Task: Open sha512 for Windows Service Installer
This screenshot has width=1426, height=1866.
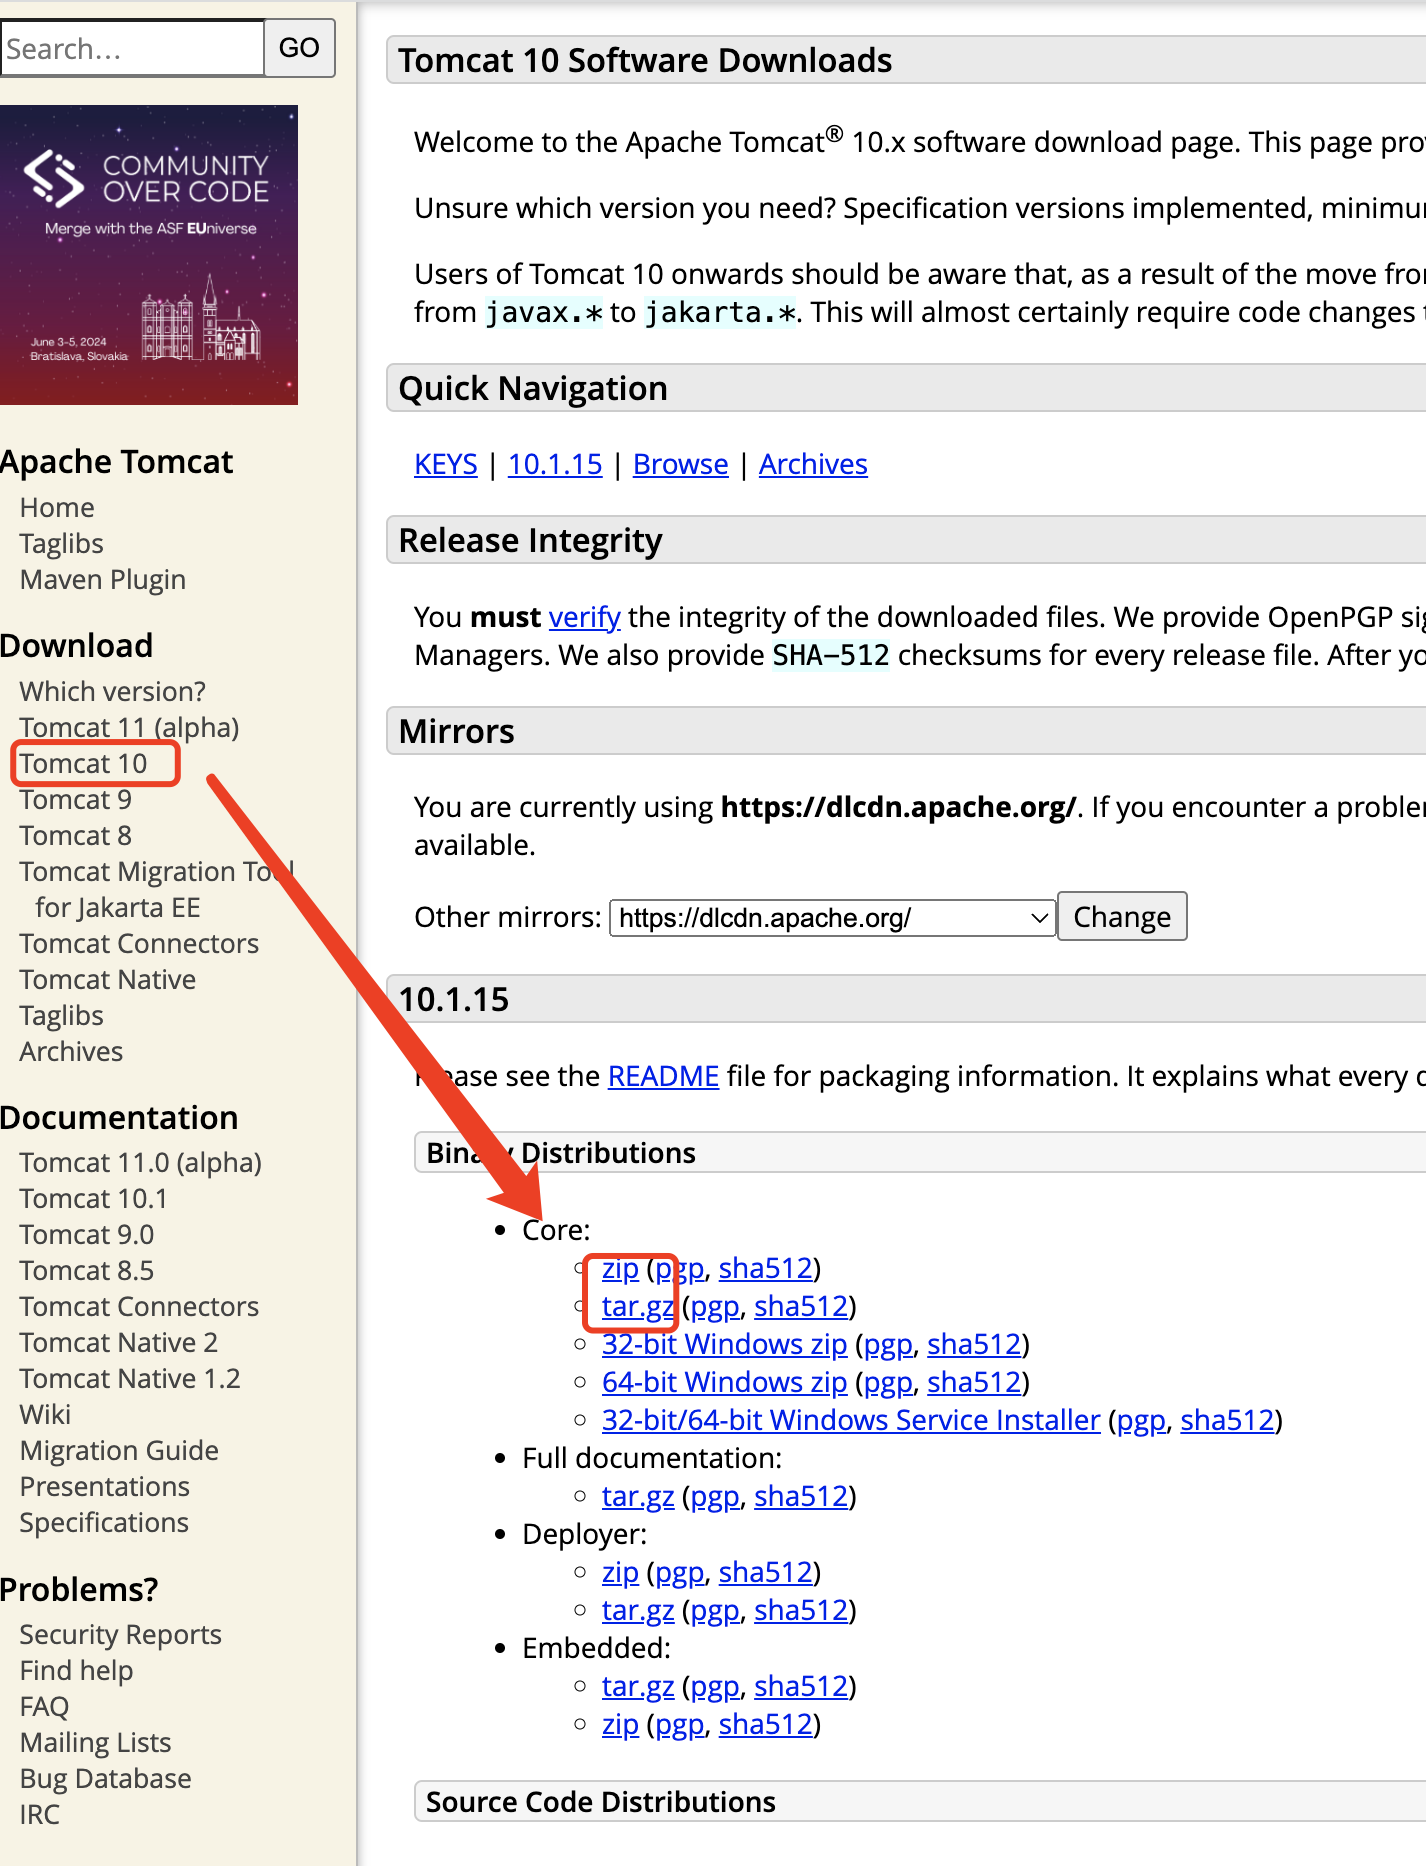Action: coord(1227,1421)
